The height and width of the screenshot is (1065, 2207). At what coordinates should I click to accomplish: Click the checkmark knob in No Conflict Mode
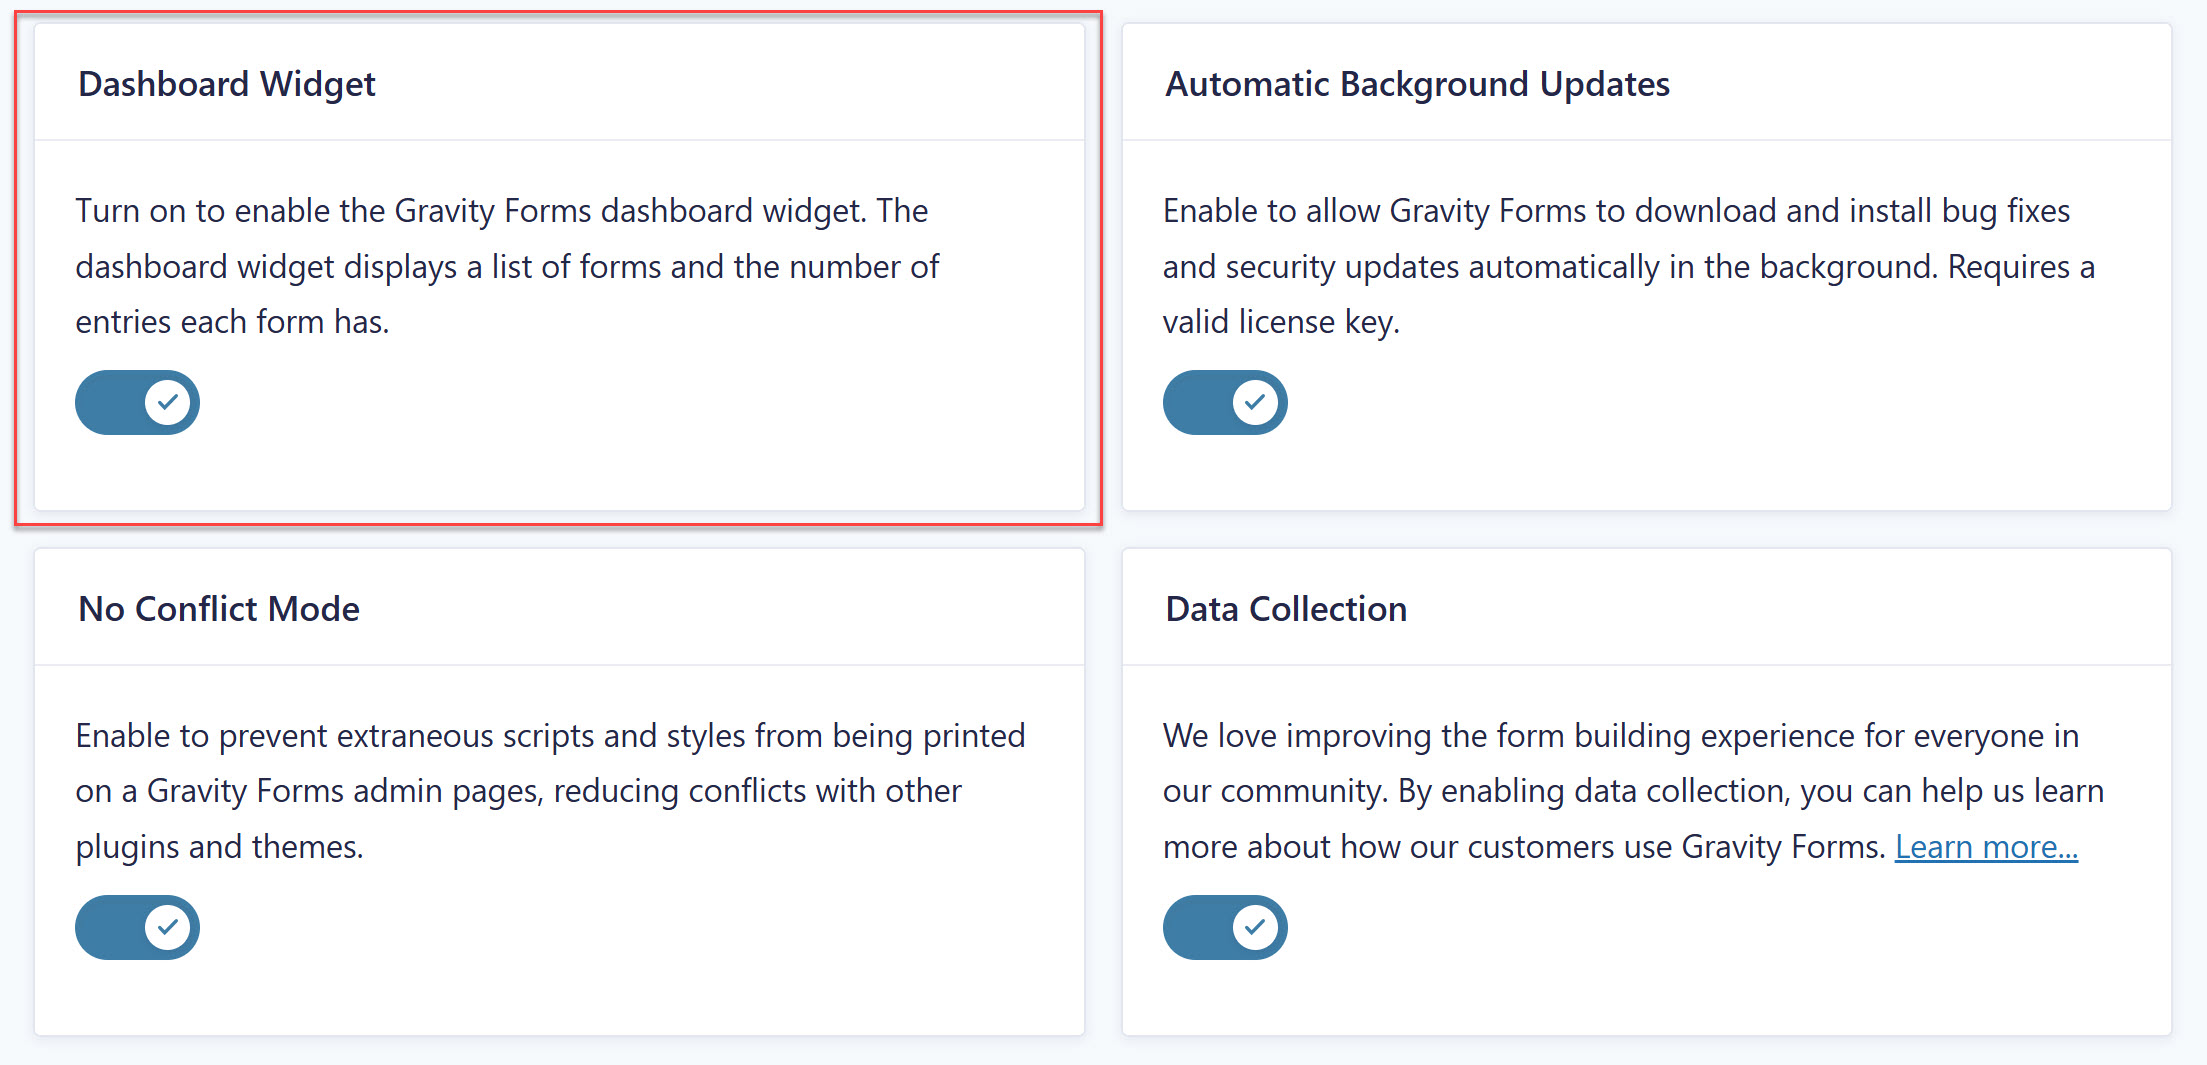click(168, 928)
